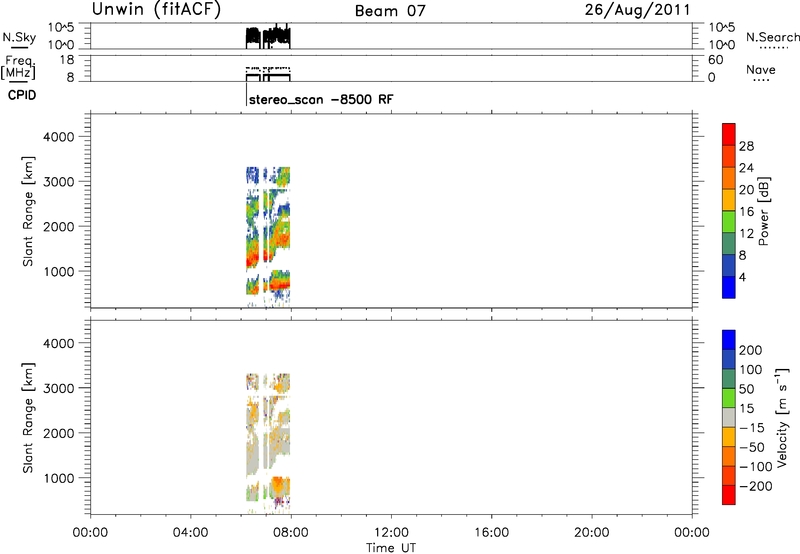Click the '20:00' time tick label
800x554 pixels.
pos(592,533)
